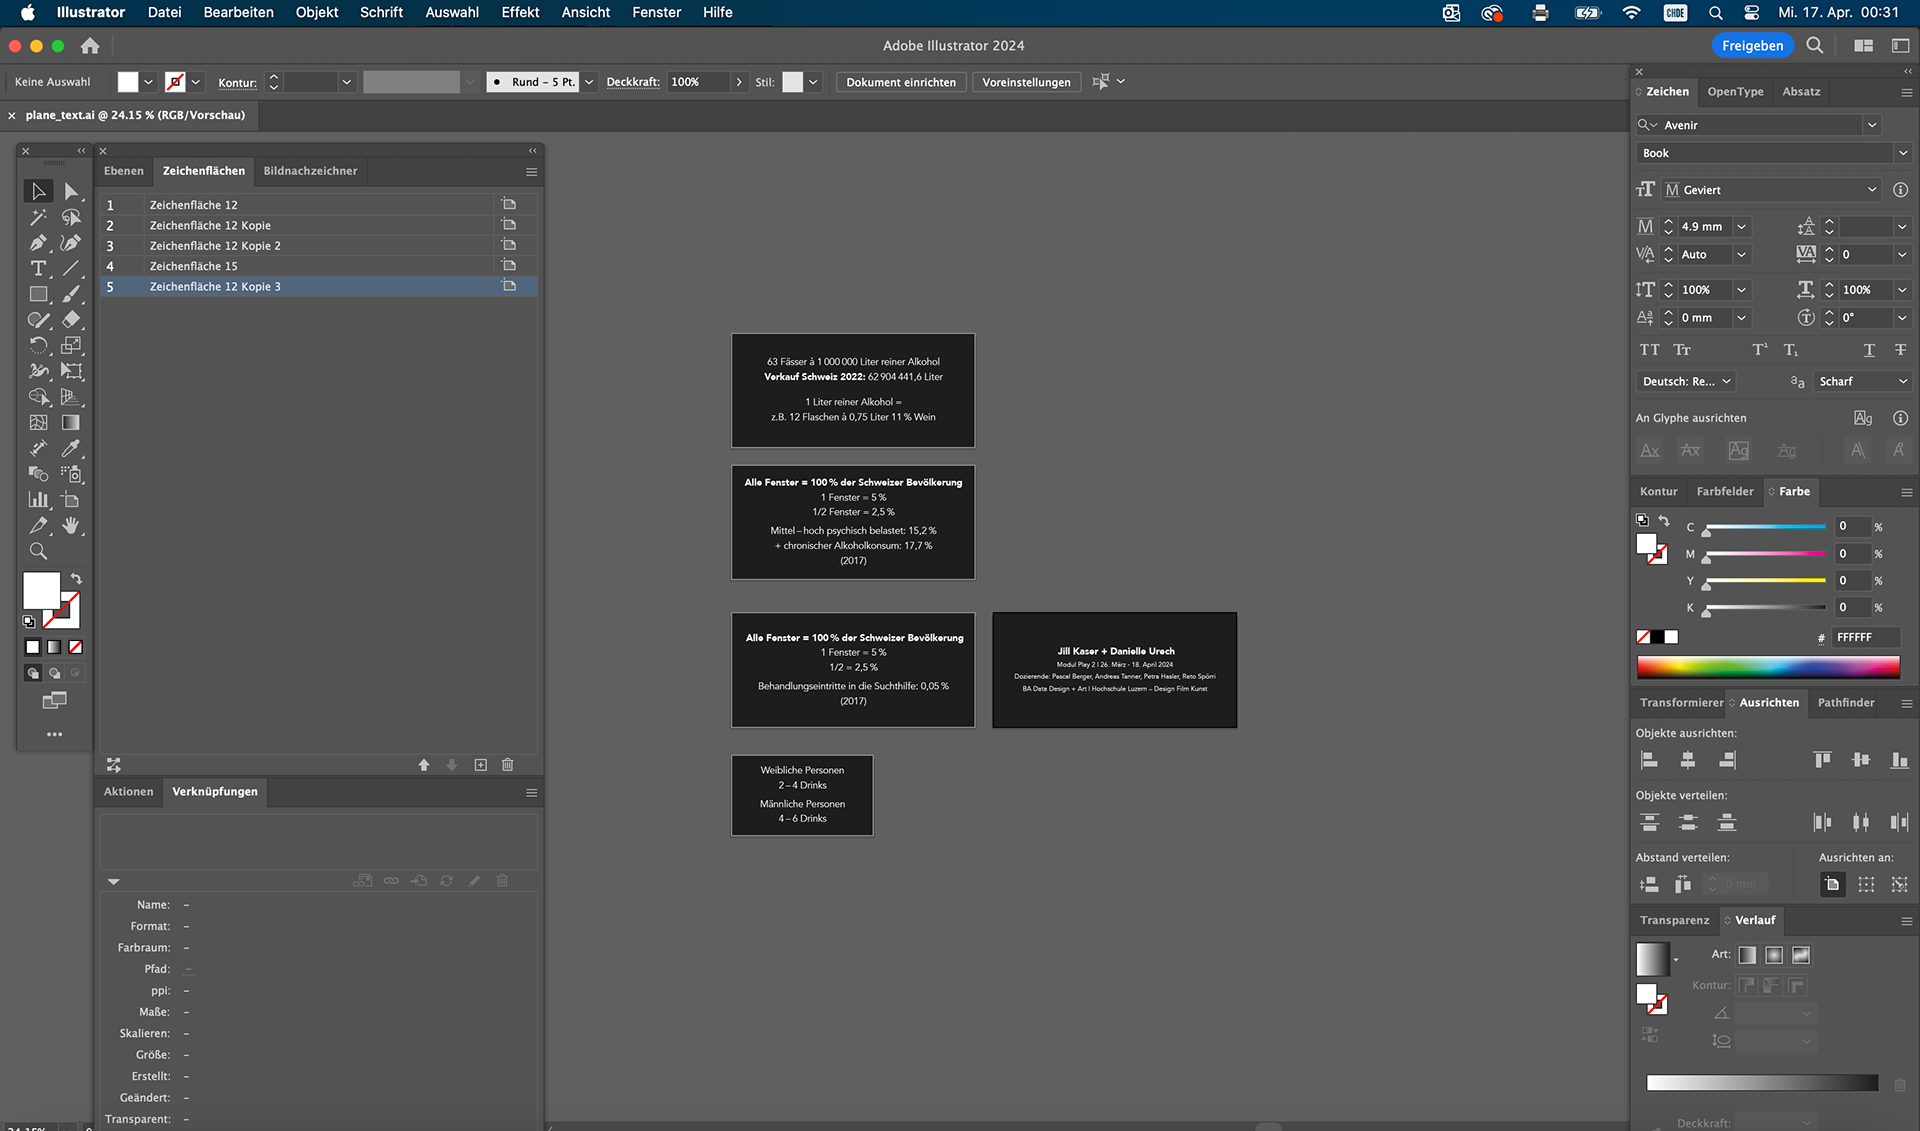Open the Book font style dropdown
Screen dimensions: 1920x1131
pyautogui.click(x=1902, y=153)
